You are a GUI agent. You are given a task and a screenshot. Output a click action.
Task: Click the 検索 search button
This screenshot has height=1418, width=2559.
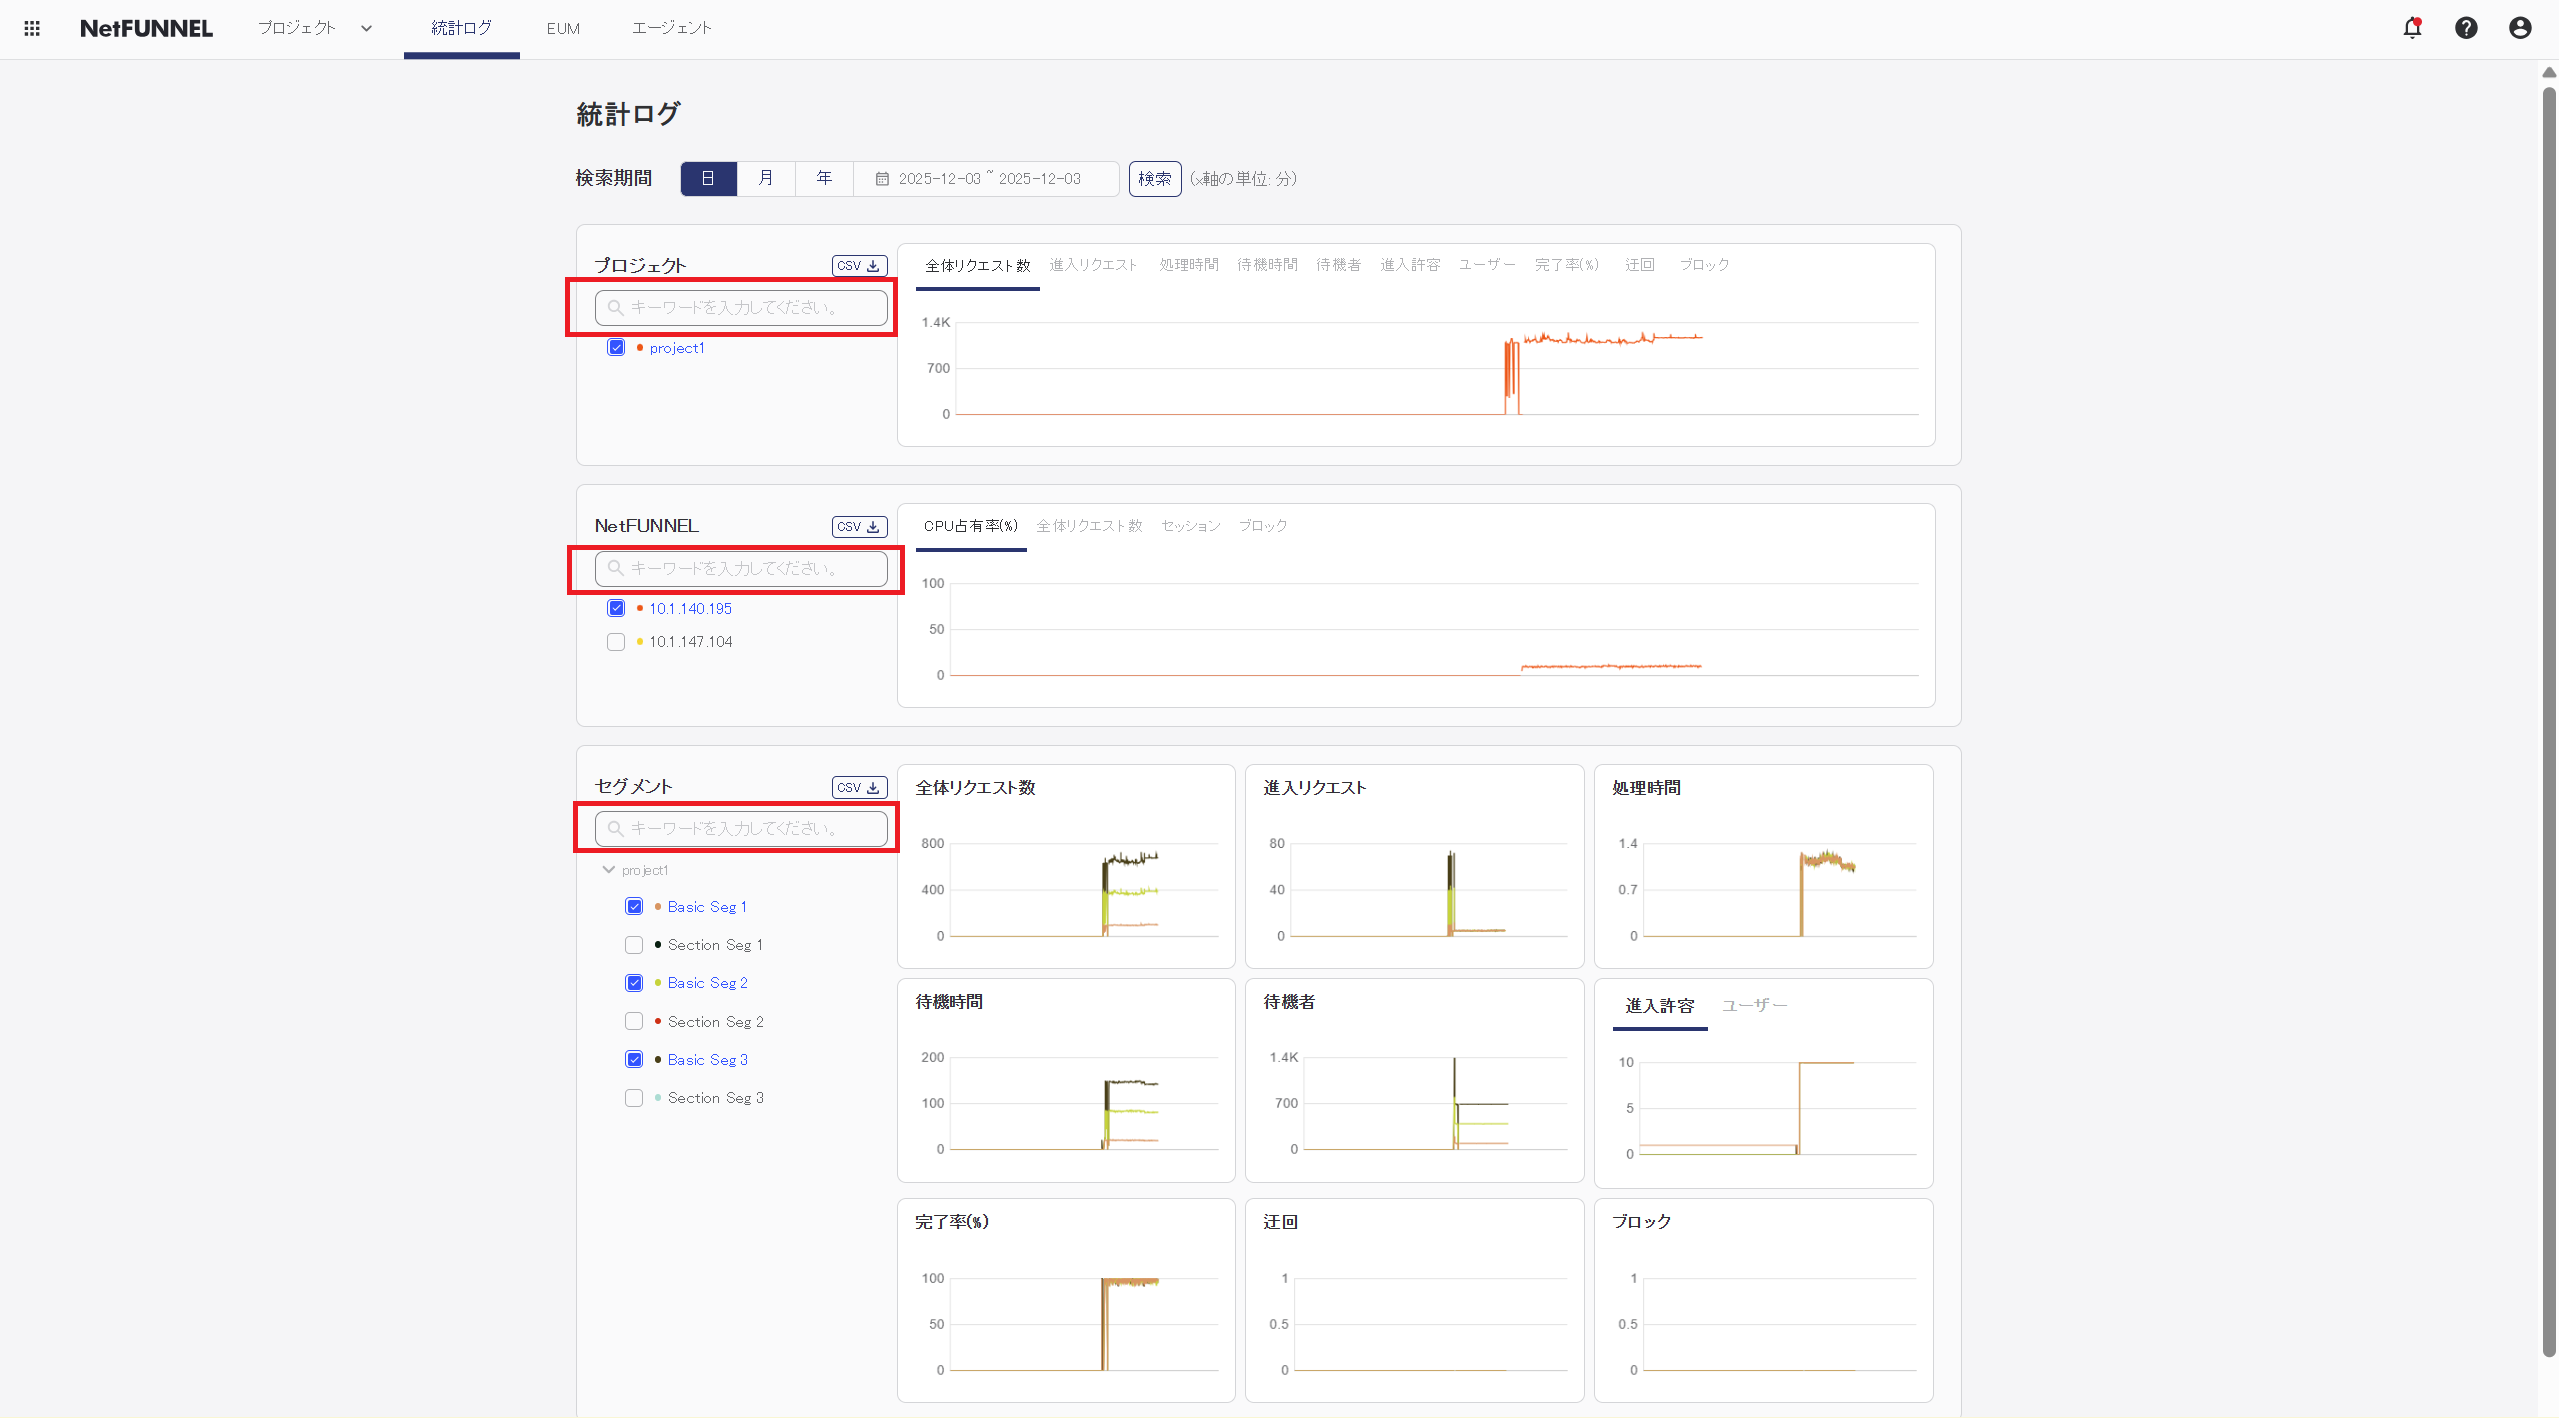pos(1154,178)
